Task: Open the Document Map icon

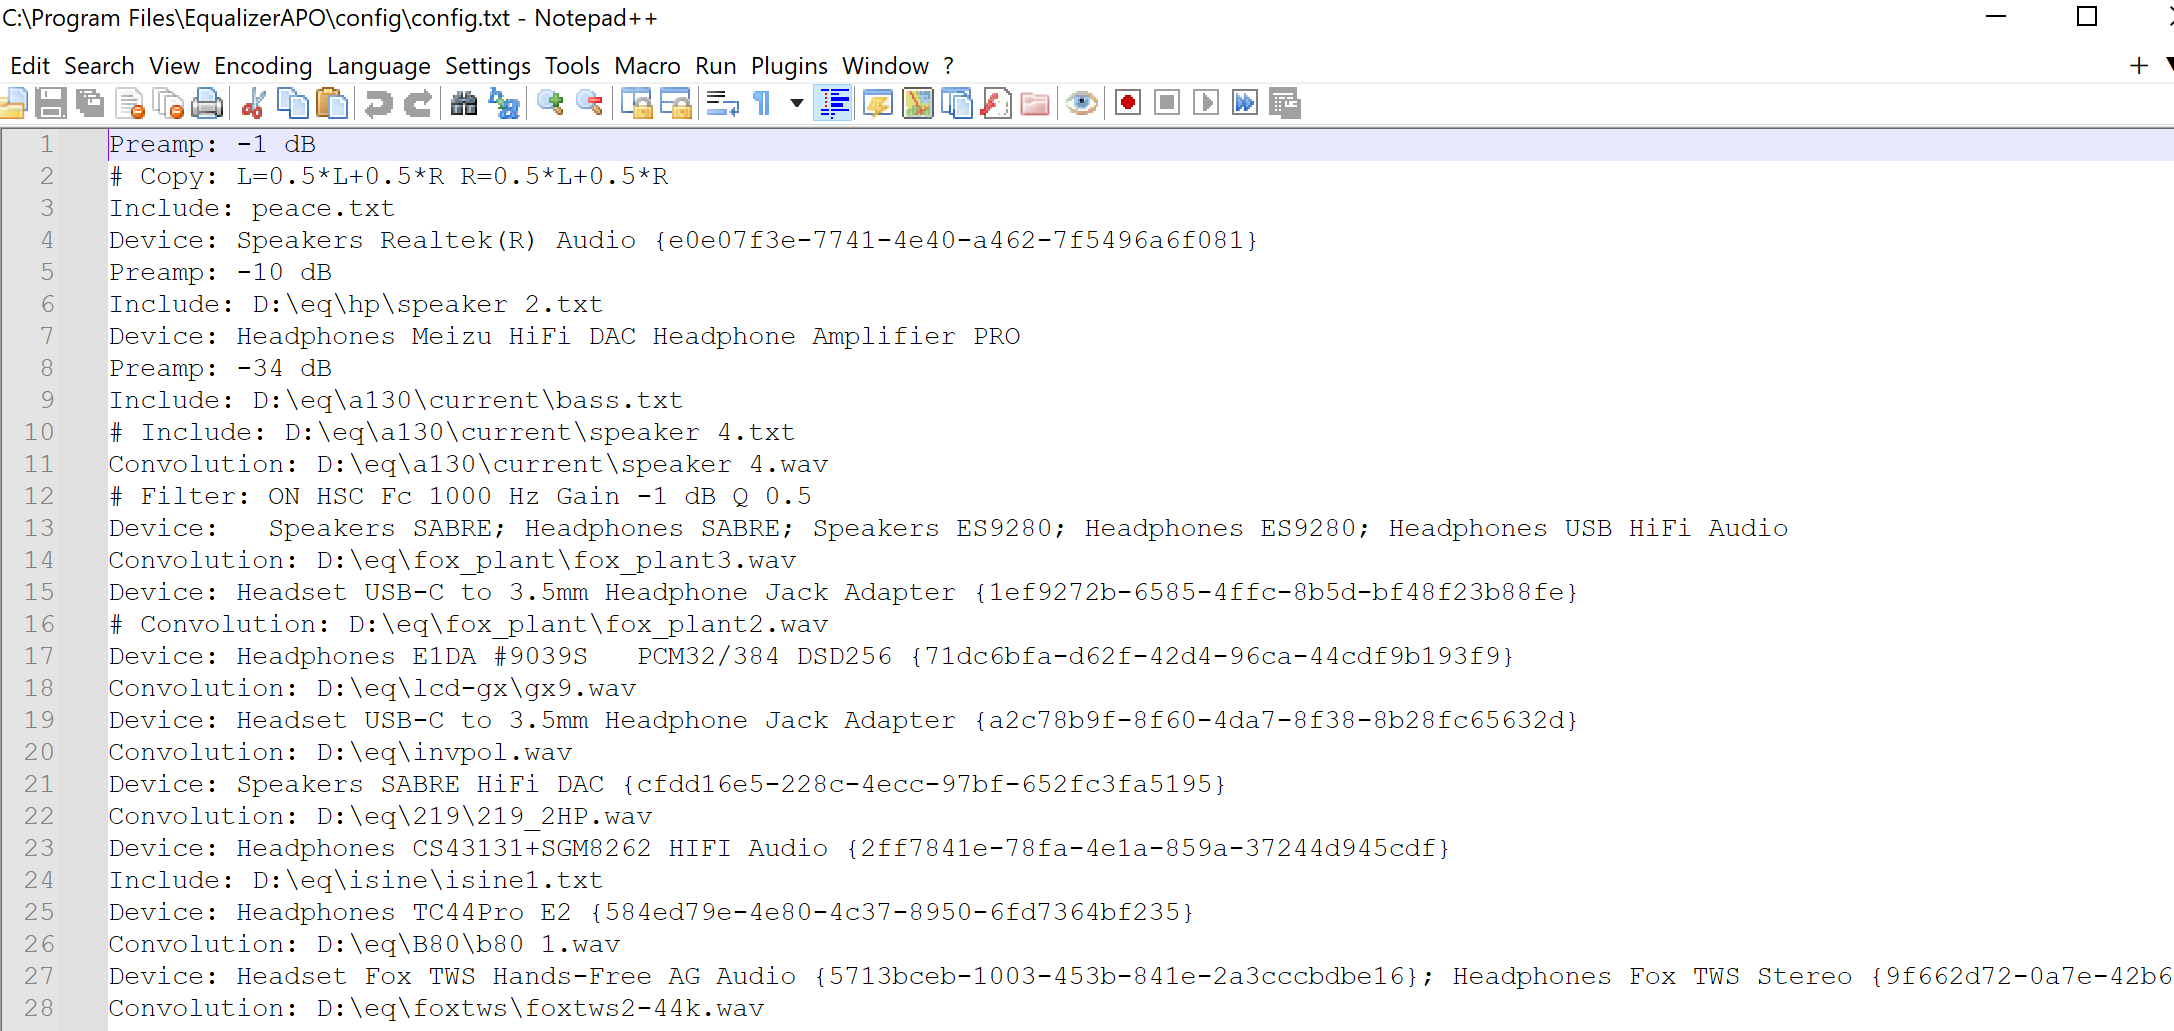Action: coord(918,103)
